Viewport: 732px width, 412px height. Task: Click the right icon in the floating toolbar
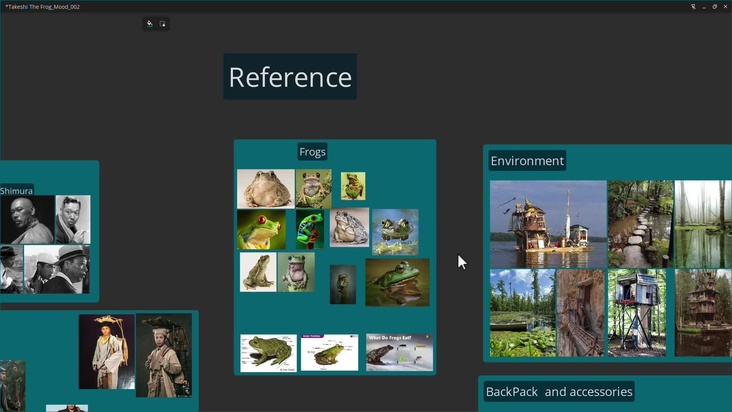[x=163, y=24]
